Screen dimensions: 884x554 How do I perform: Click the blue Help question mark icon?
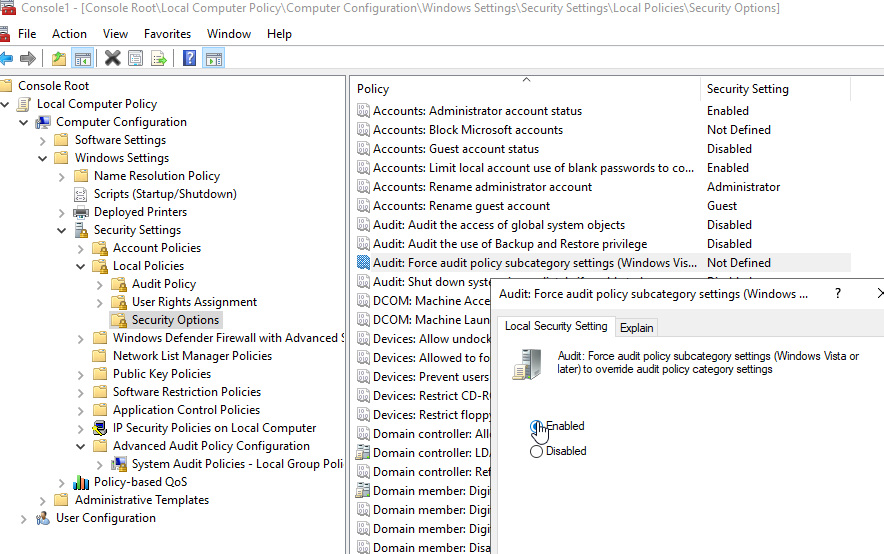point(189,58)
